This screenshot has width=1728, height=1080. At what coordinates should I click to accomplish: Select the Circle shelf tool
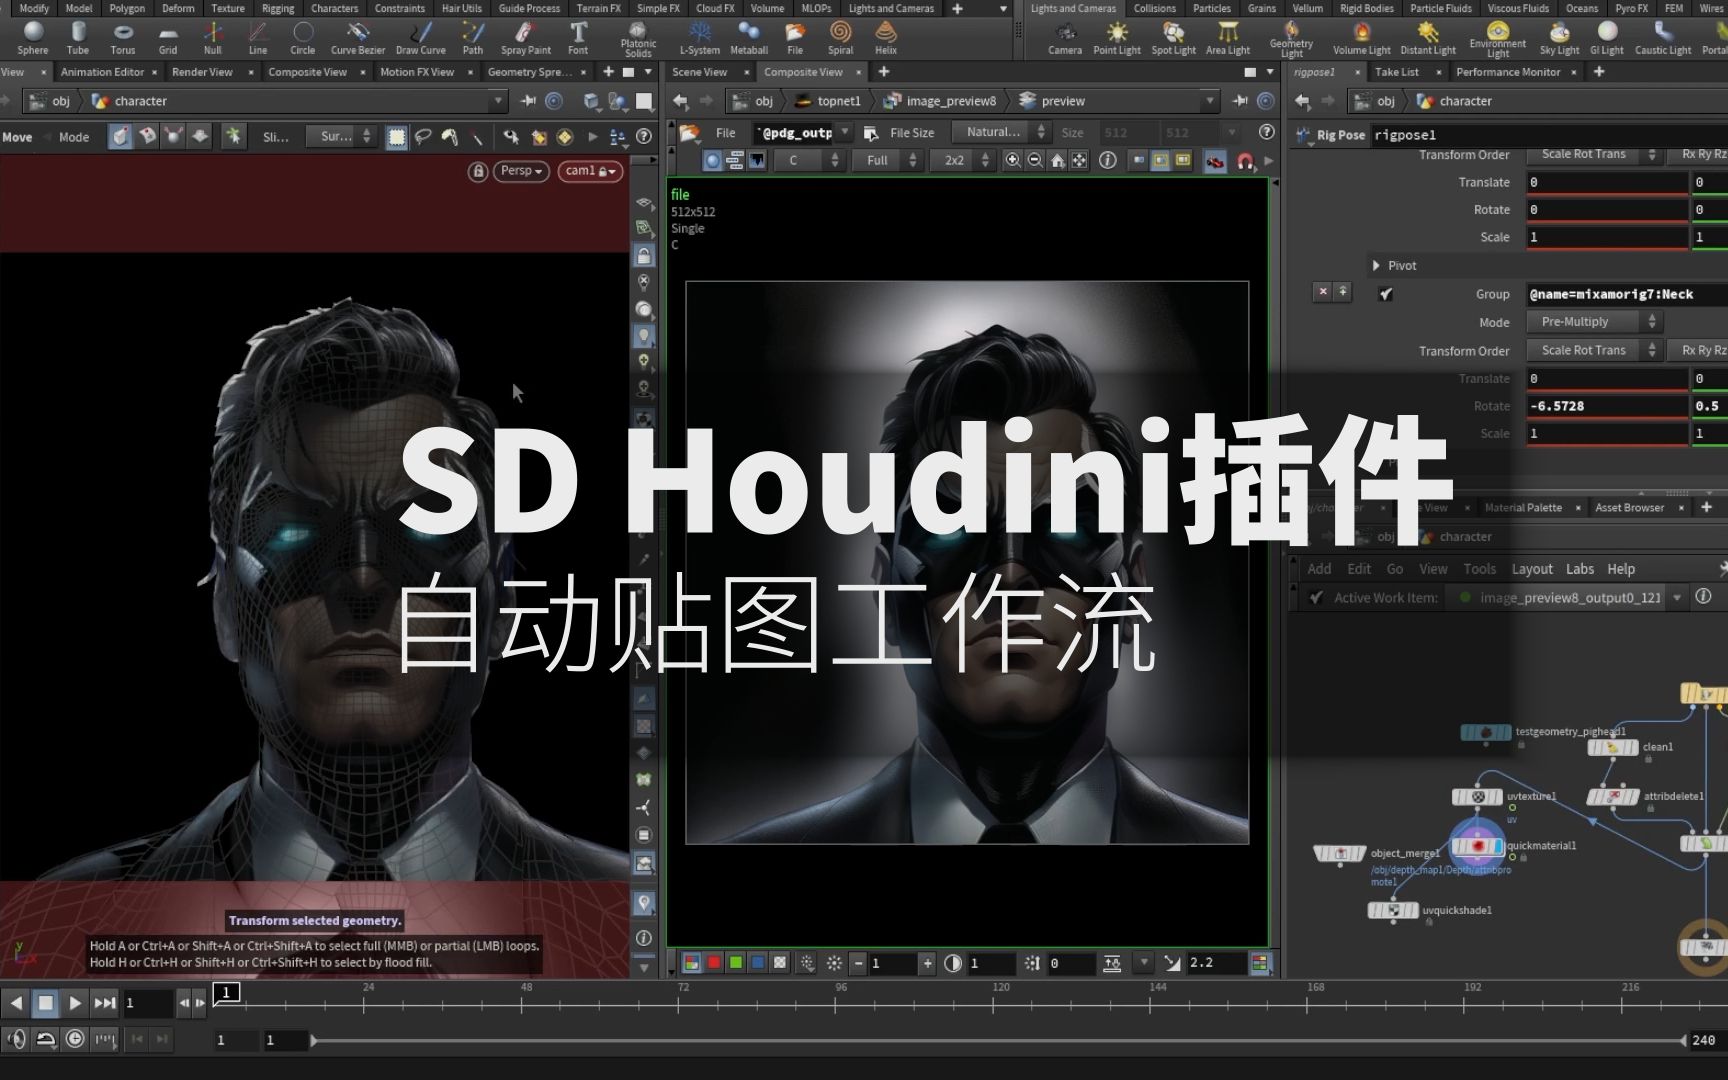coord(302,38)
